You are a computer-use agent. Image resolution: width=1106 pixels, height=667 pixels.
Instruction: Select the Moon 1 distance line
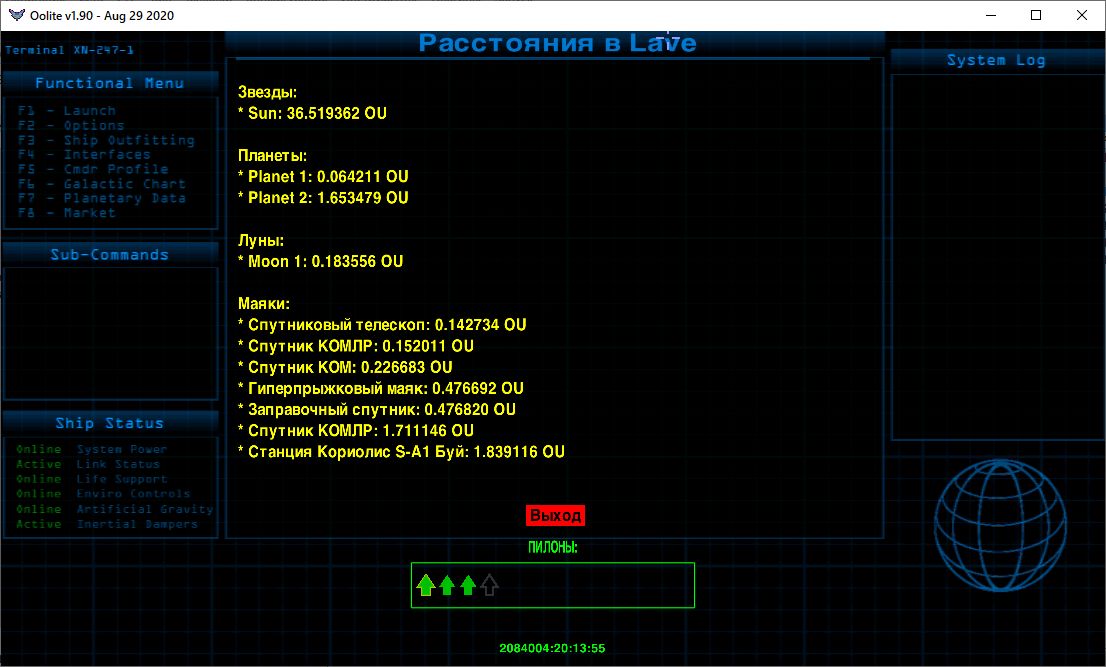tap(320, 261)
